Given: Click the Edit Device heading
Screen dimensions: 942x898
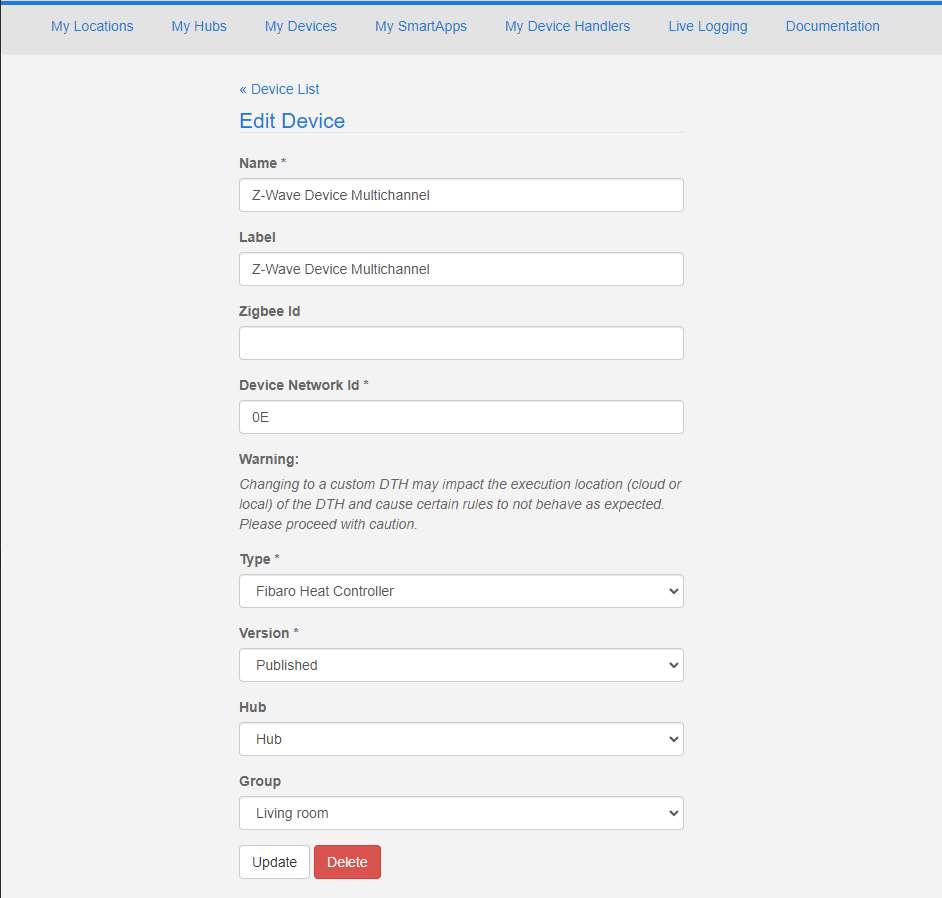Looking at the screenshot, I should [x=292, y=121].
